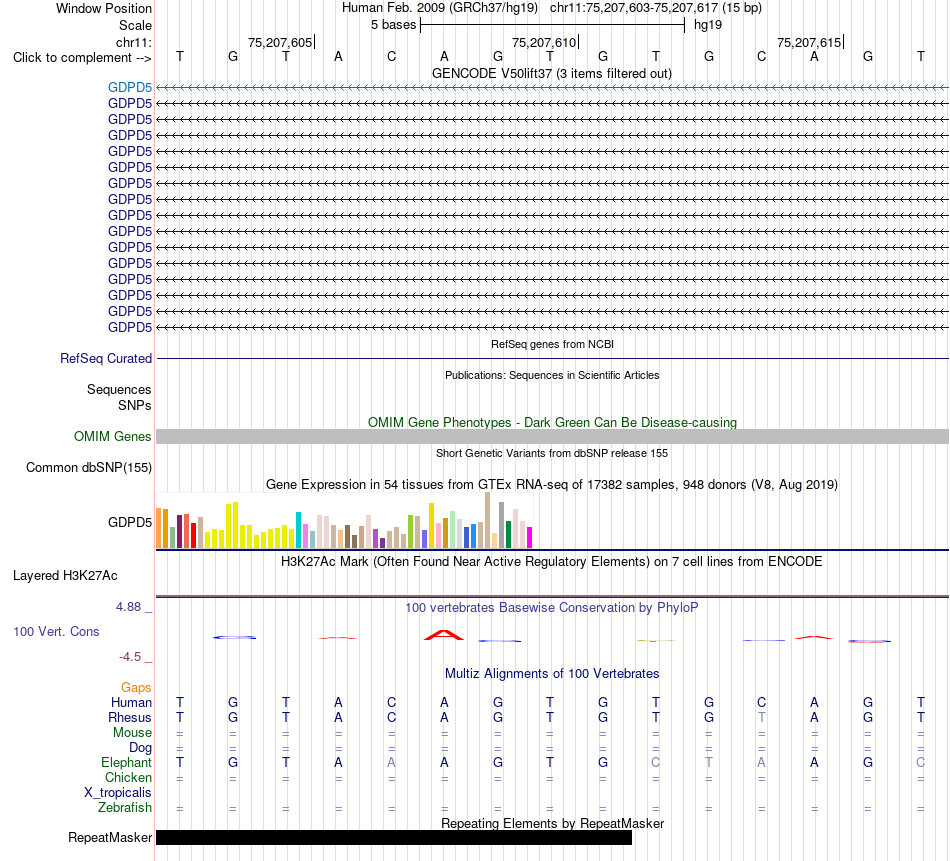This screenshot has height=861, width=950.
Task: Open 'Short Genetic Variants from dbSNP release 155'
Action: point(552,453)
